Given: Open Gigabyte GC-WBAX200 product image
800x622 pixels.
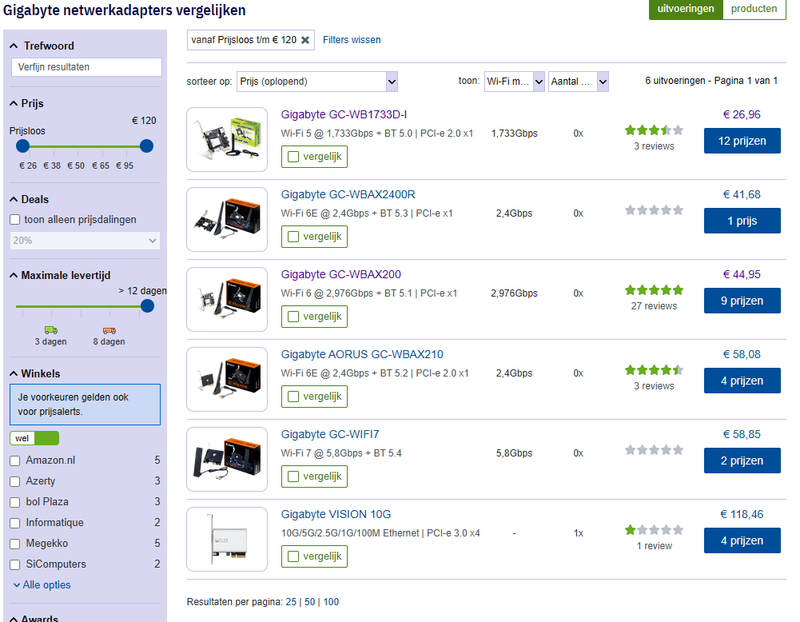Looking at the screenshot, I should [x=227, y=300].
